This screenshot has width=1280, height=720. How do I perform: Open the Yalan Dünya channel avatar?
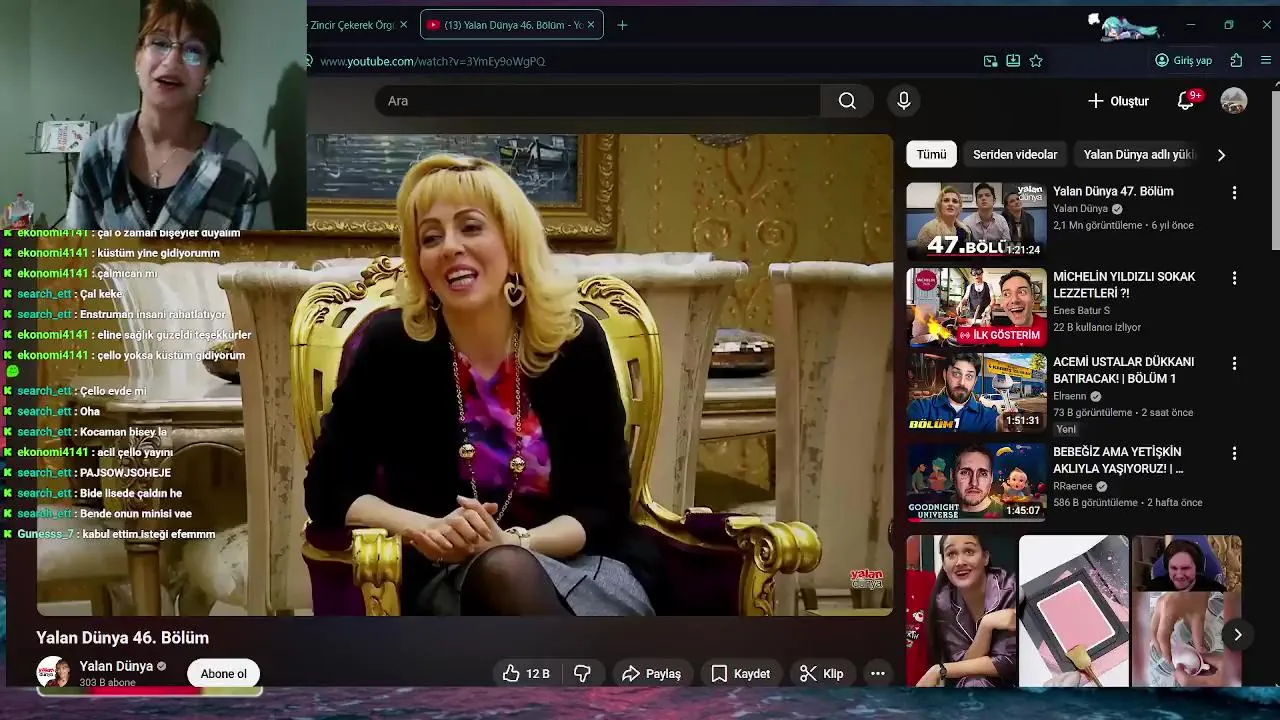pos(52,673)
